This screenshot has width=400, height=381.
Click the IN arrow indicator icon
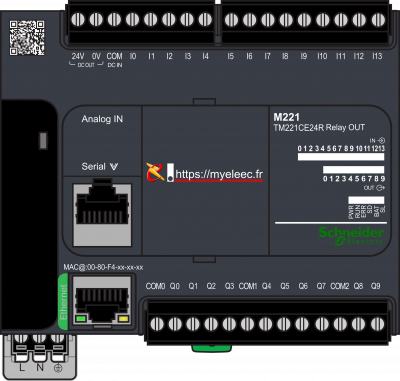tap(382, 141)
